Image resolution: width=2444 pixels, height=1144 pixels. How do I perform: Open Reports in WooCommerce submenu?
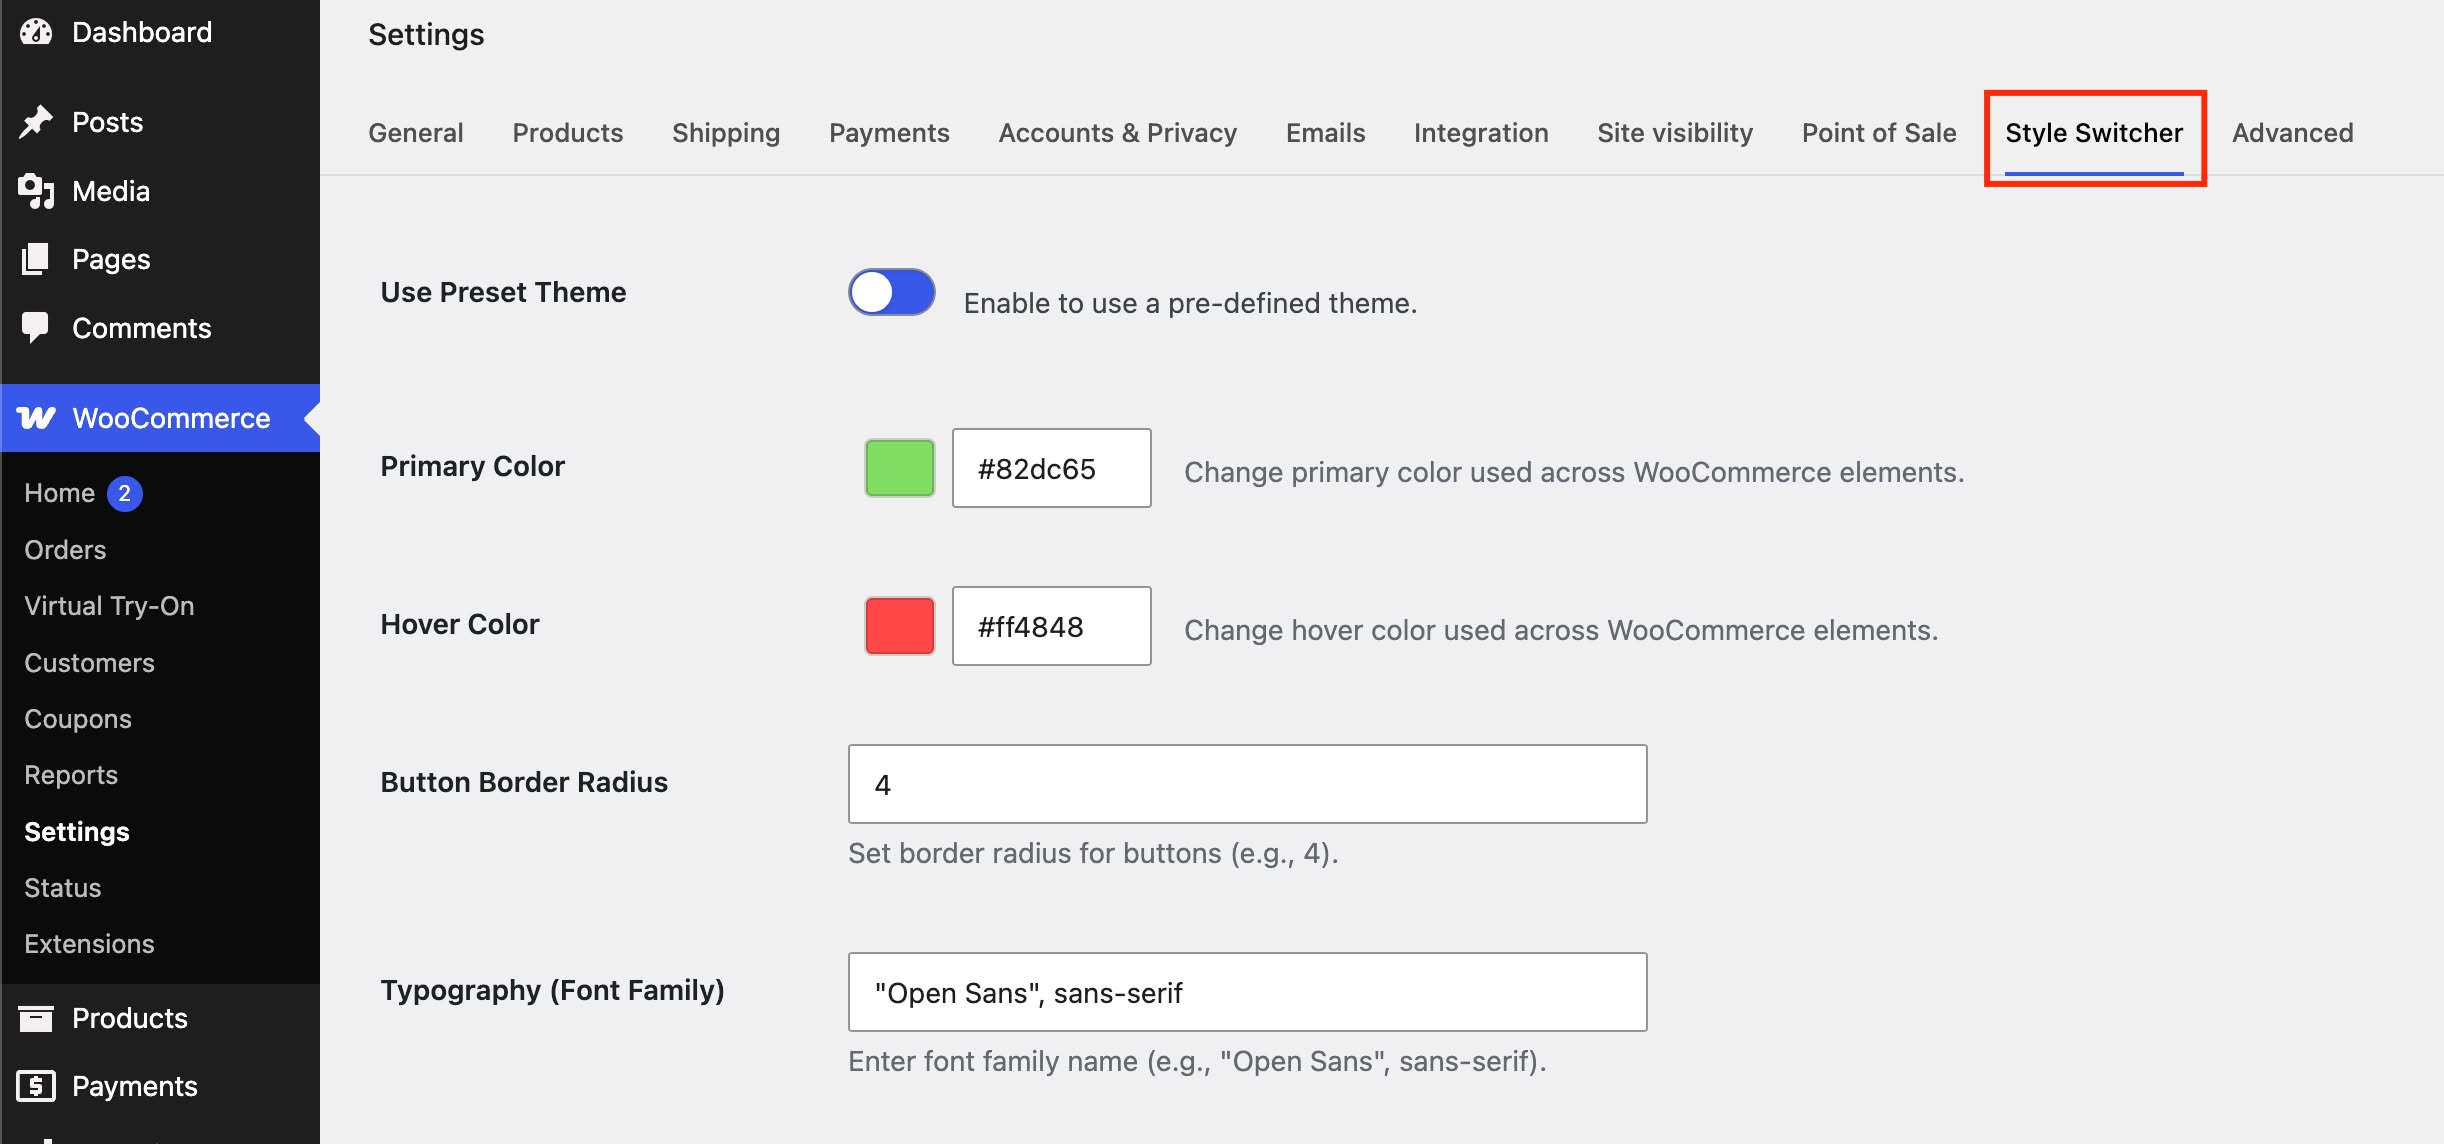click(x=71, y=775)
